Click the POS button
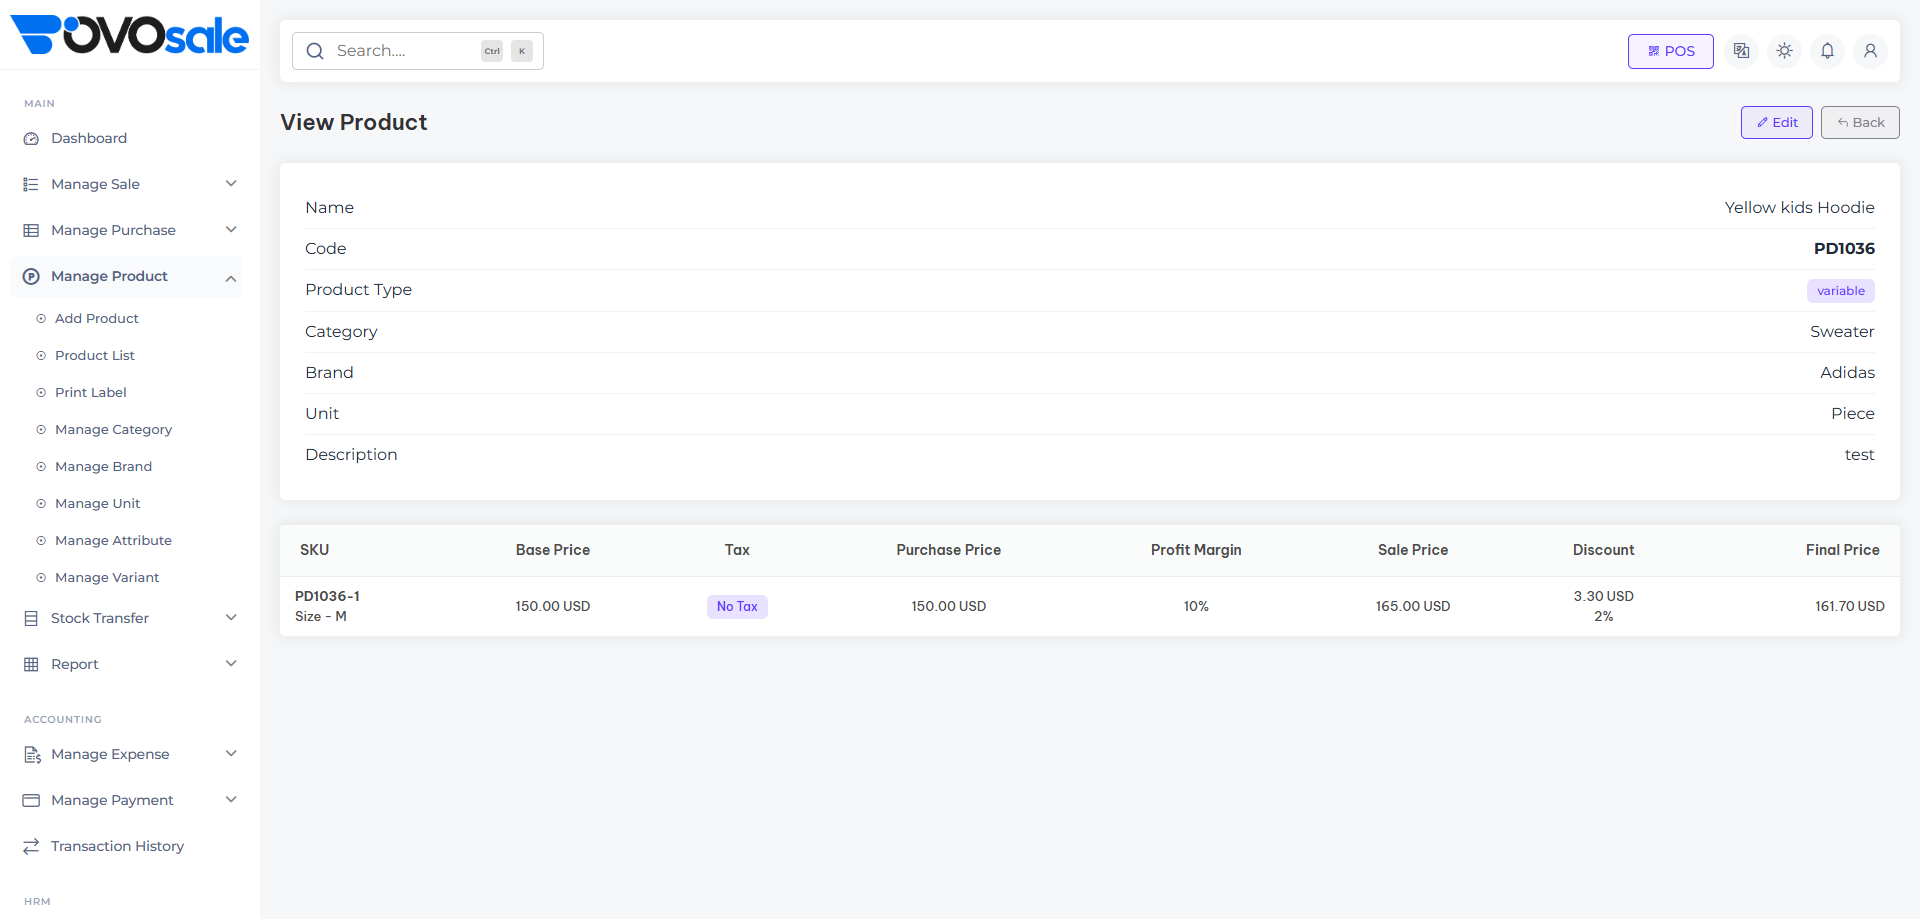 pyautogui.click(x=1670, y=51)
